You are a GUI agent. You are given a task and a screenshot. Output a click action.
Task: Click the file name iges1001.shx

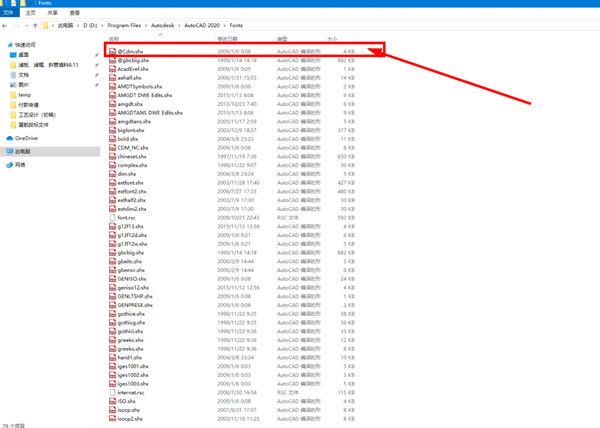click(x=133, y=366)
